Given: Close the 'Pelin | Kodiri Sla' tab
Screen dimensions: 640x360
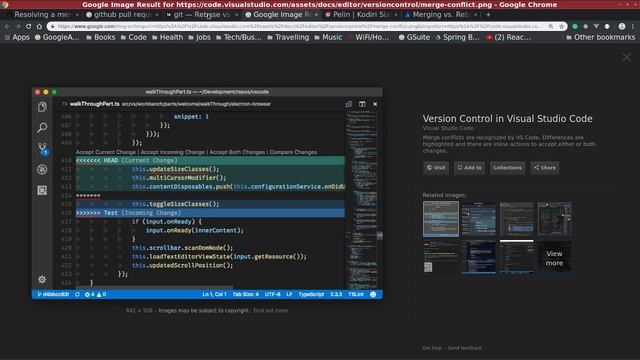Looking at the screenshot, I should [x=396, y=15].
